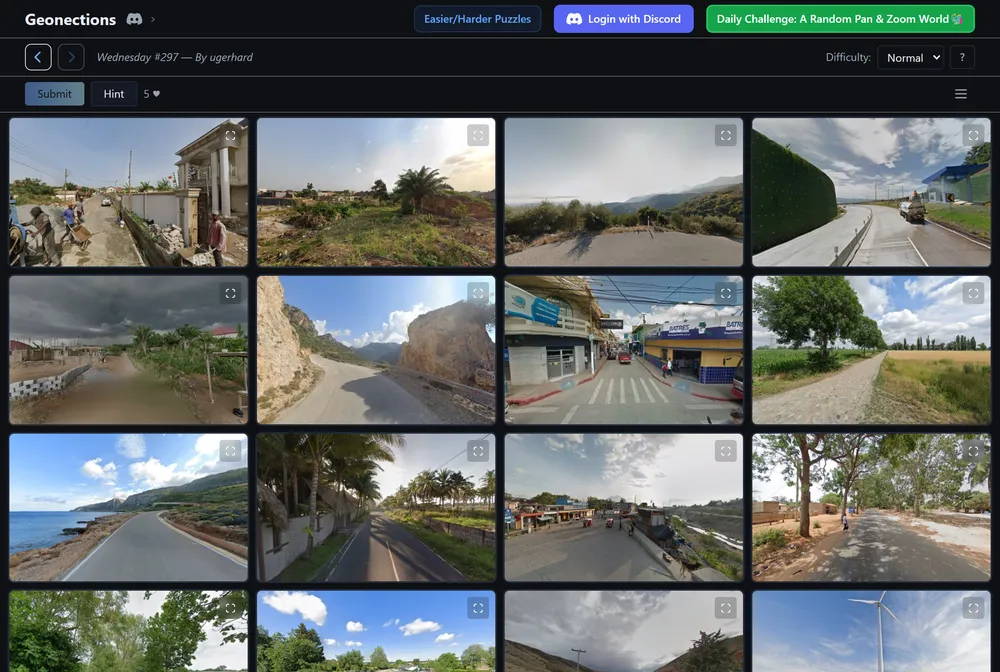This screenshot has width=1000, height=672.
Task: Select the construction workers street image
Action: (128, 192)
